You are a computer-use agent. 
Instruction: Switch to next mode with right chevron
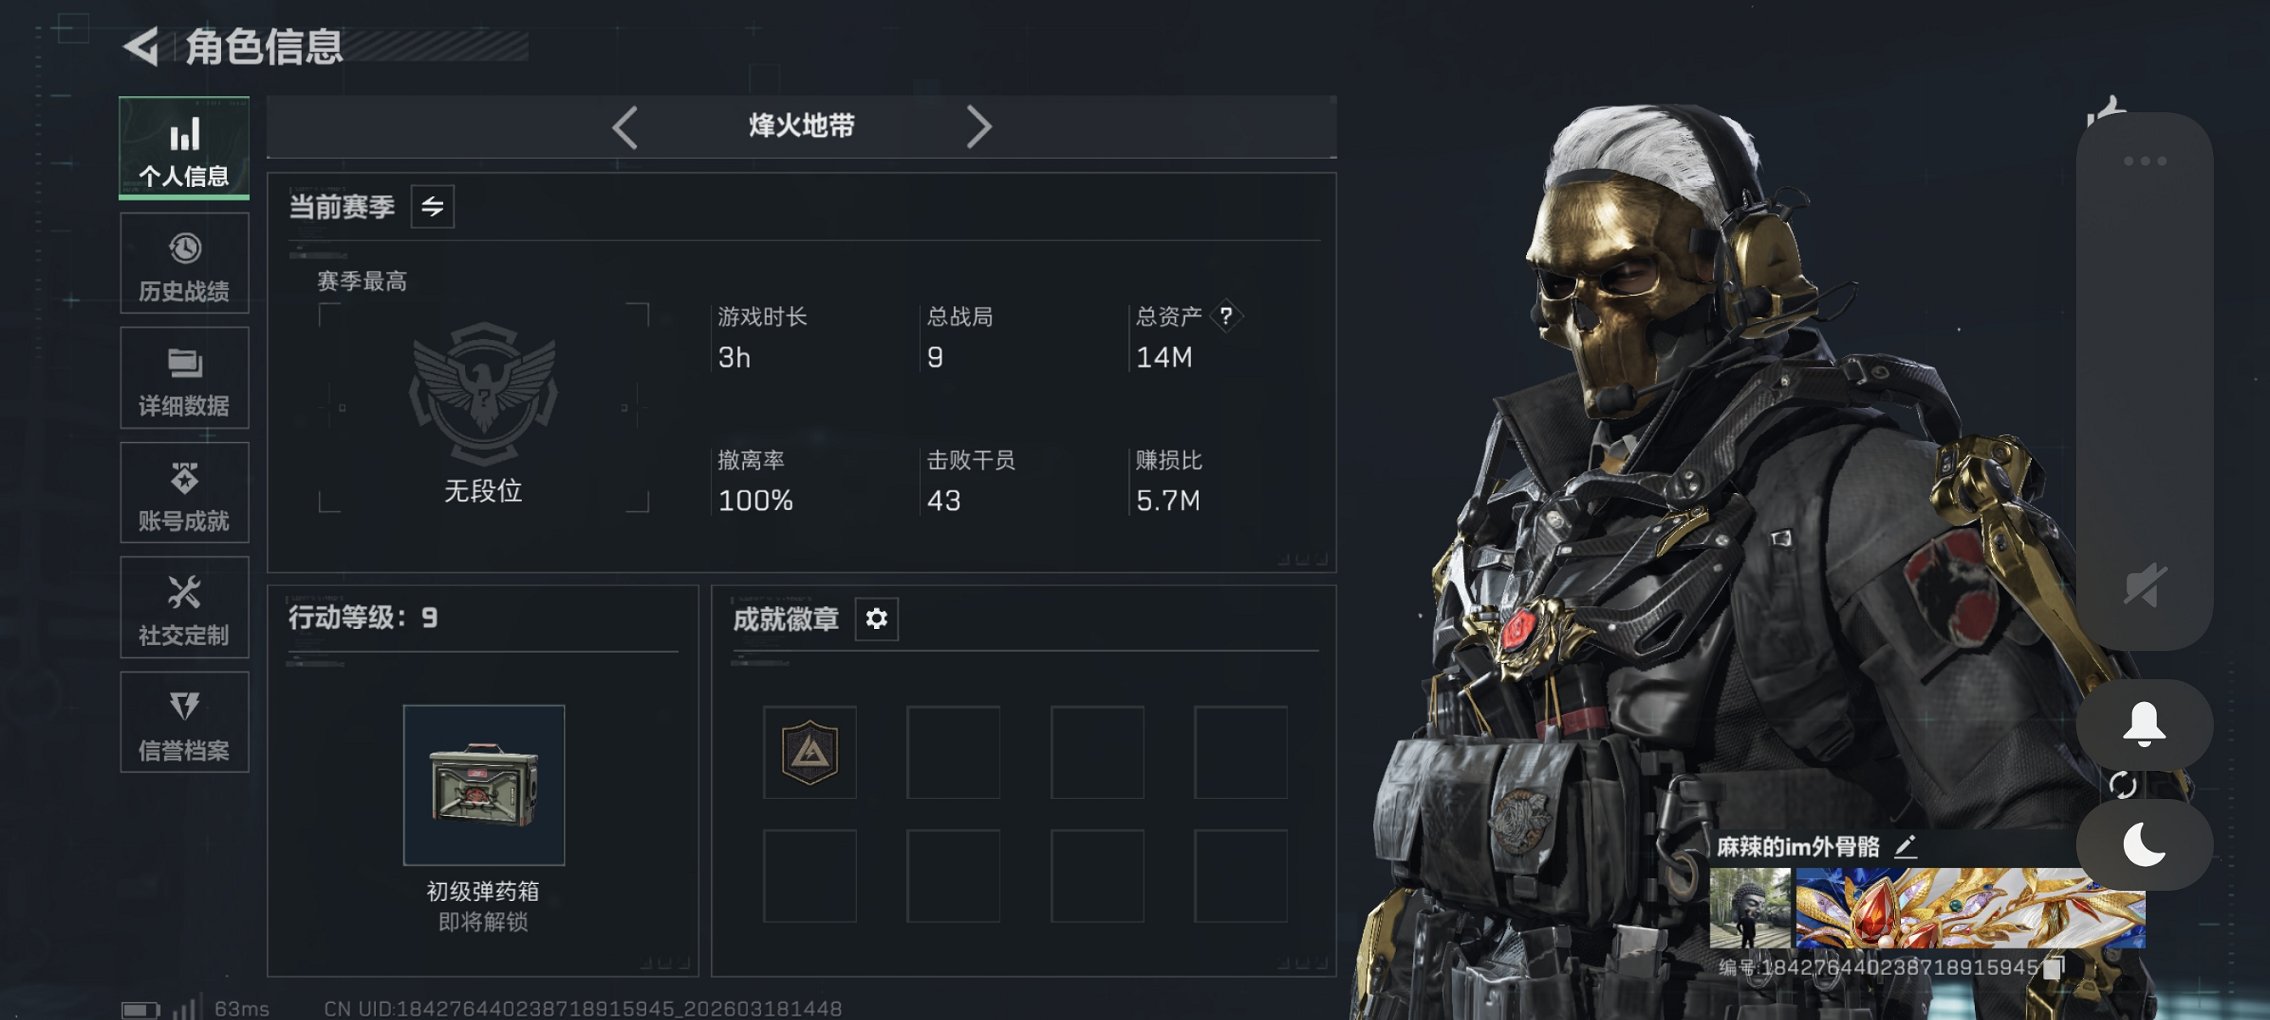[x=978, y=127]
